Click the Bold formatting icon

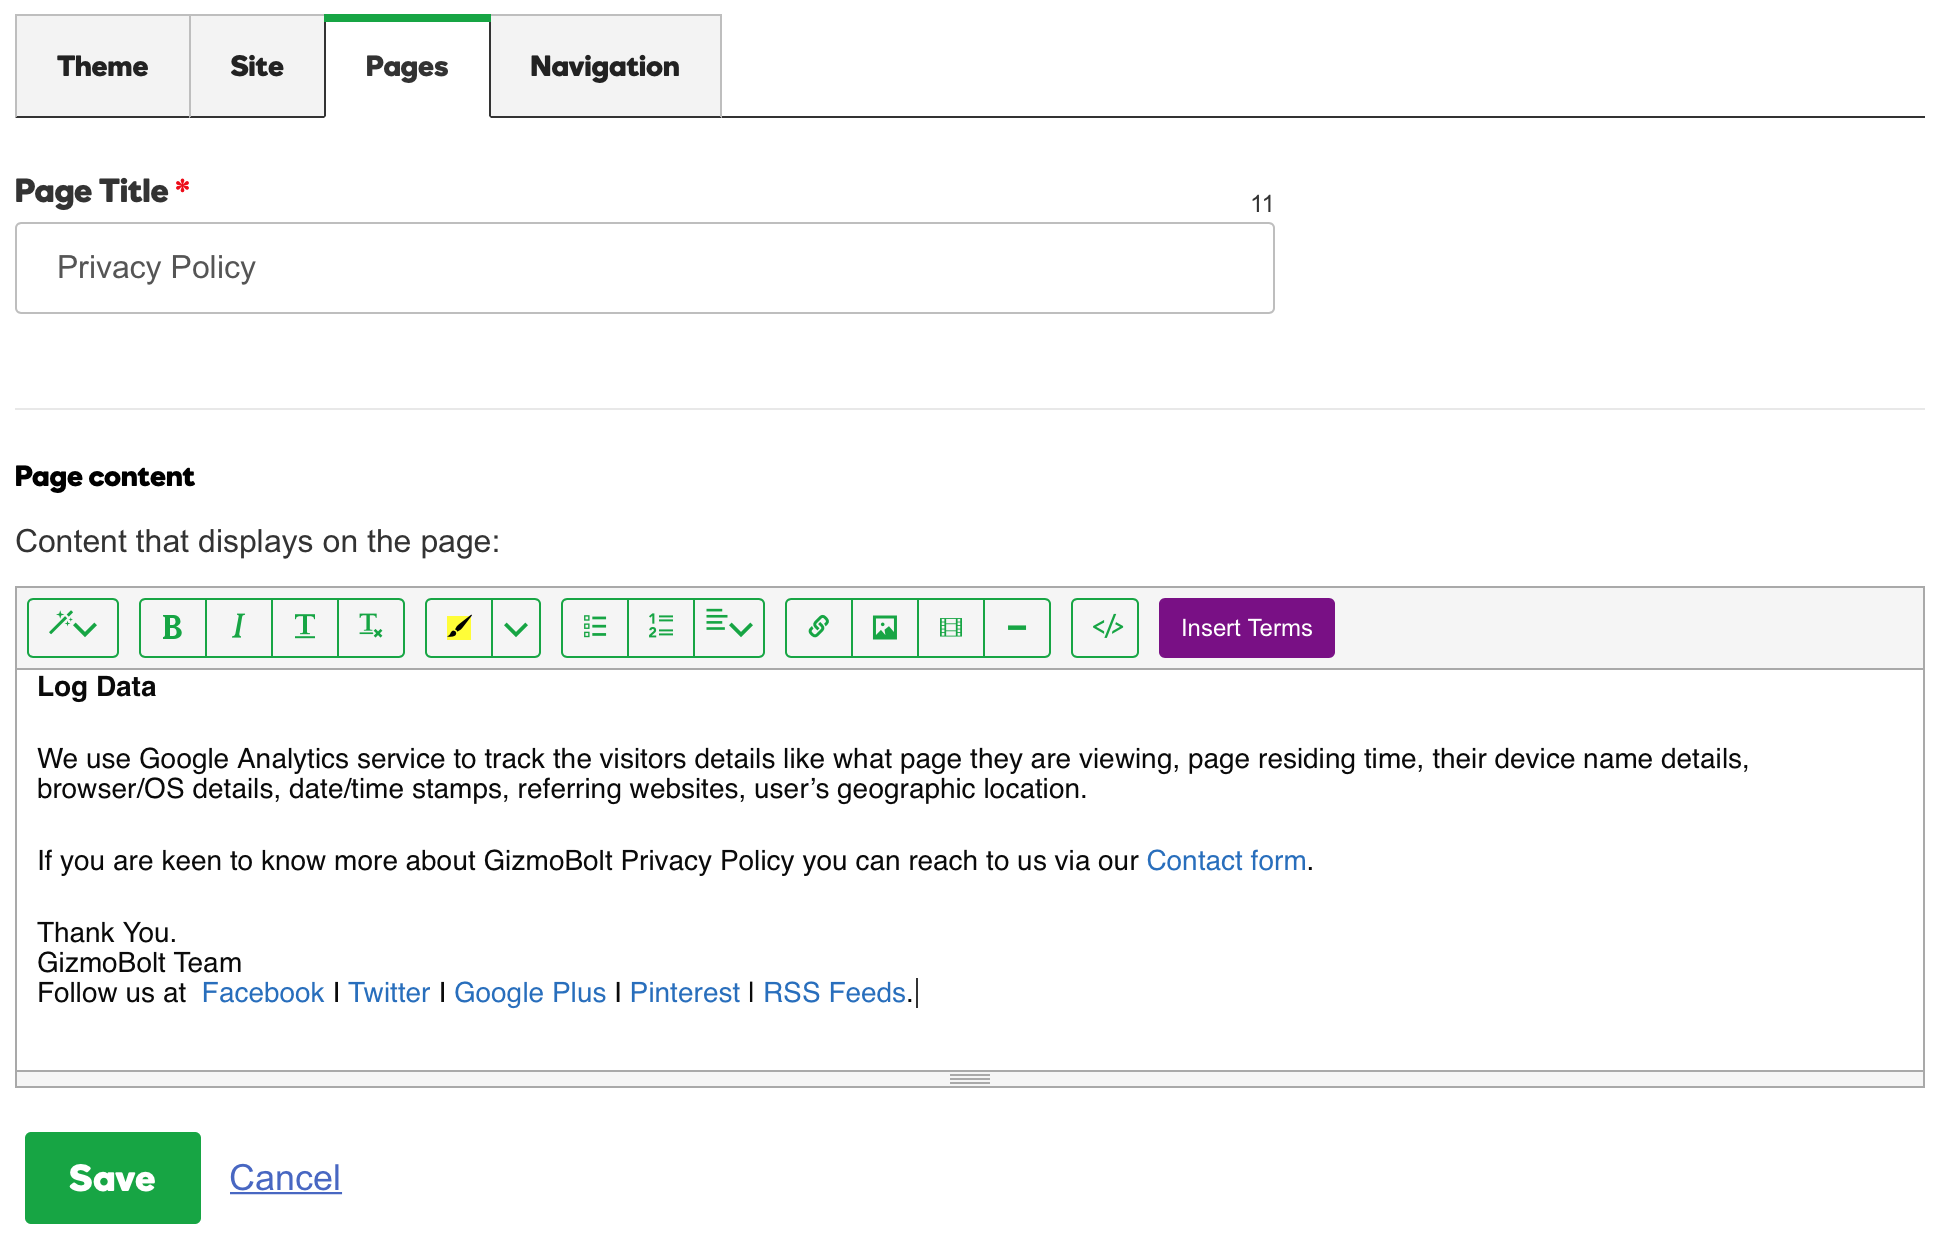(x=172, y=627)
